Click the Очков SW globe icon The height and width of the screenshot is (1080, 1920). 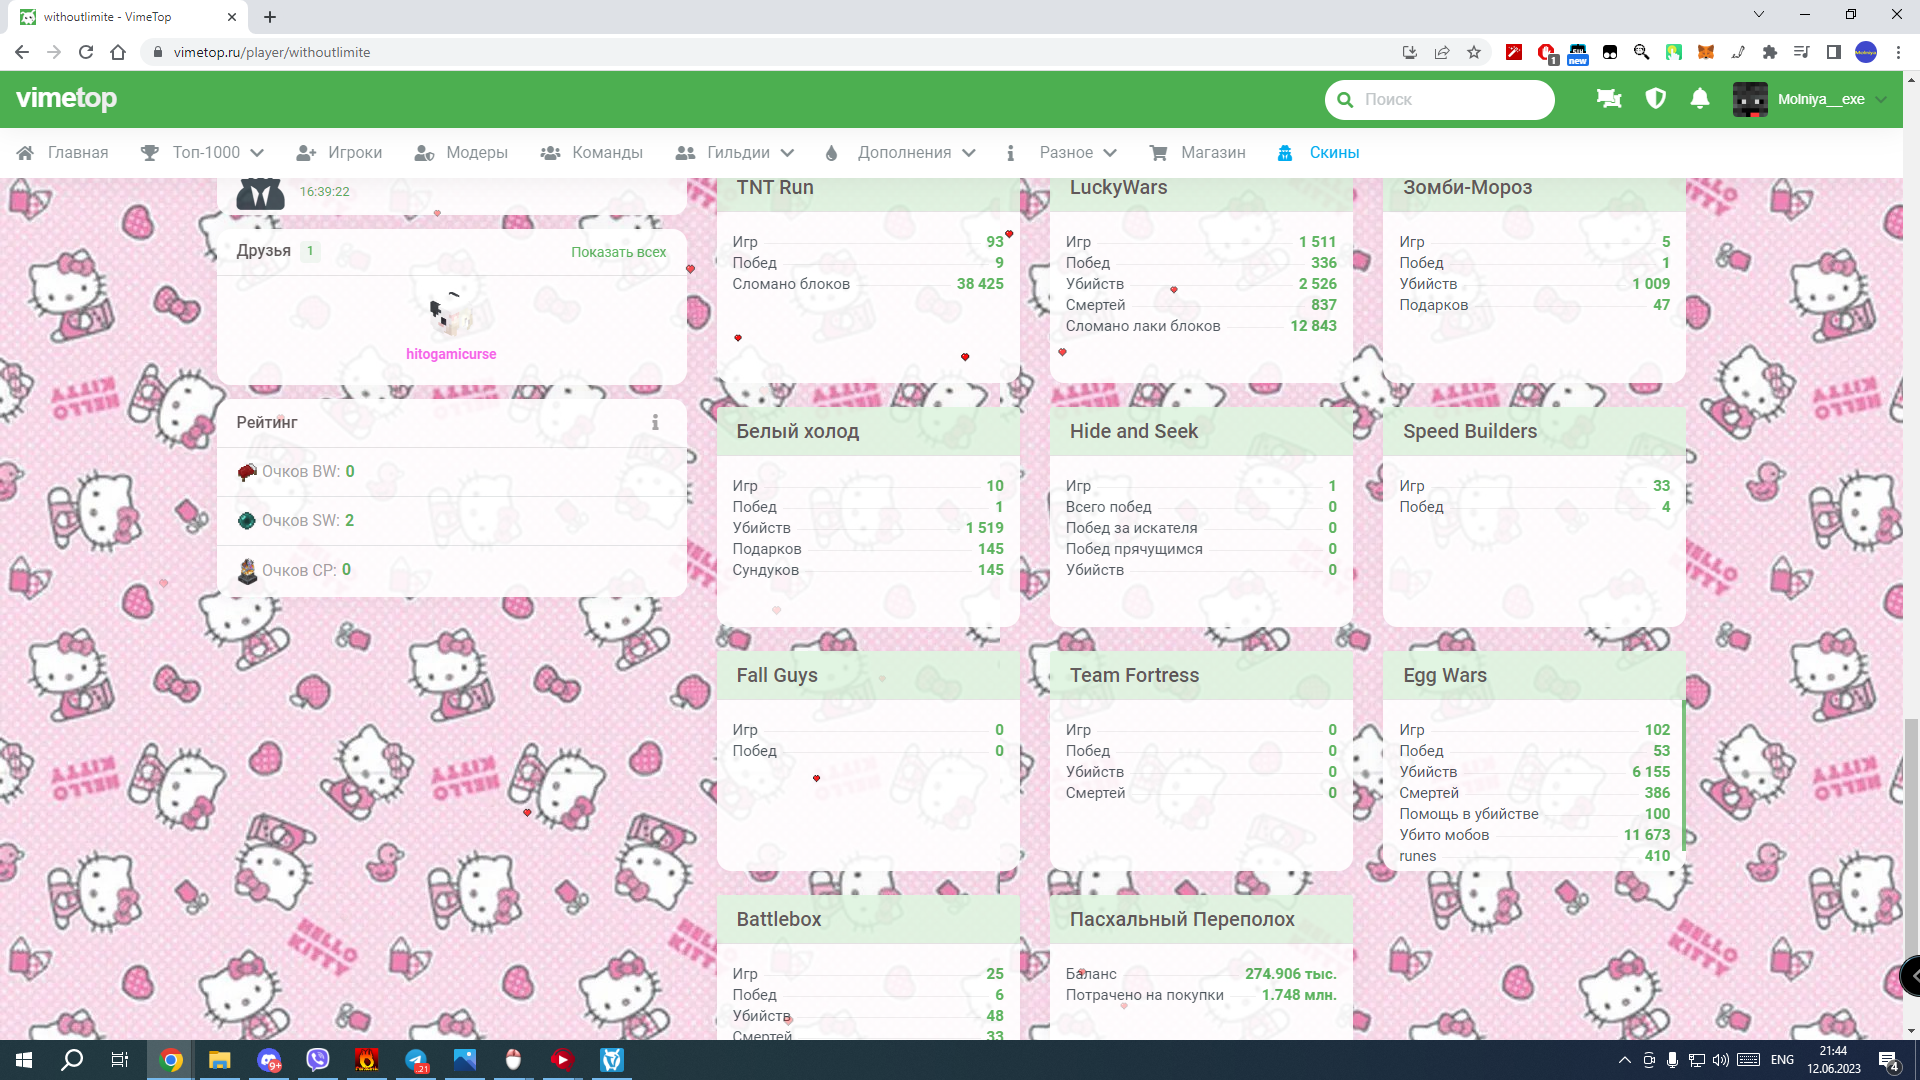(247, 521)
